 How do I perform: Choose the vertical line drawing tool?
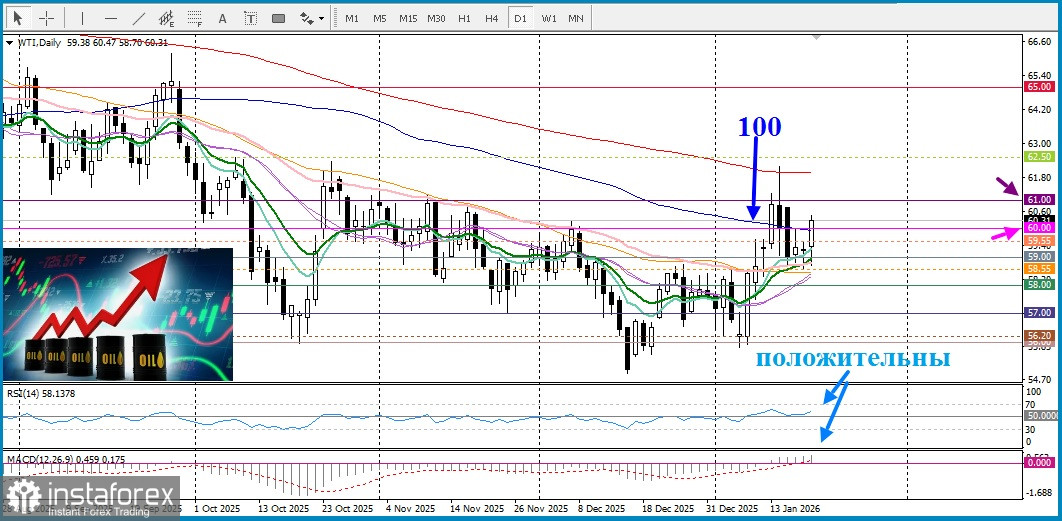coord(82,18)
